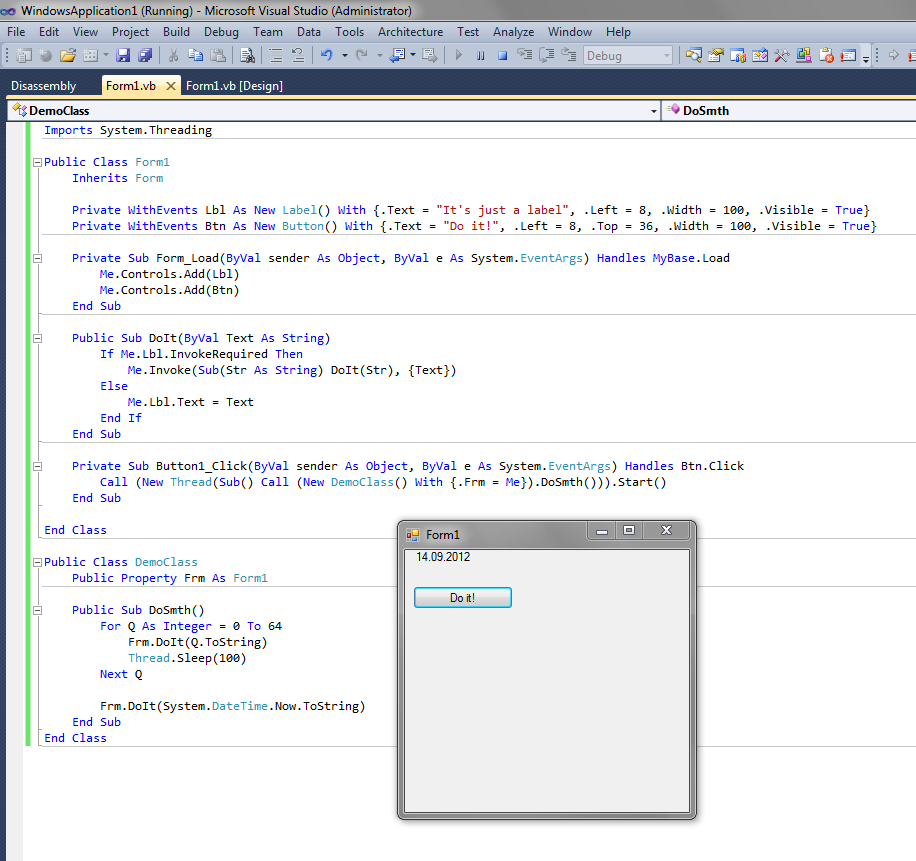Collapse the DoIt sub outlining toggle
916x861 pixels.
click(37, 338)
